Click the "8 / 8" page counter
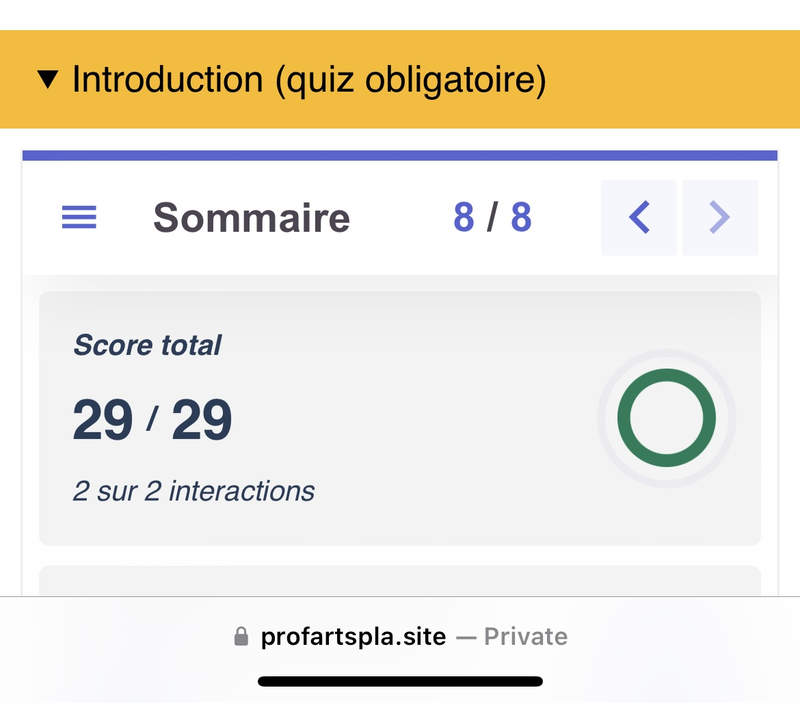800x703 pixels. [492, 217]
